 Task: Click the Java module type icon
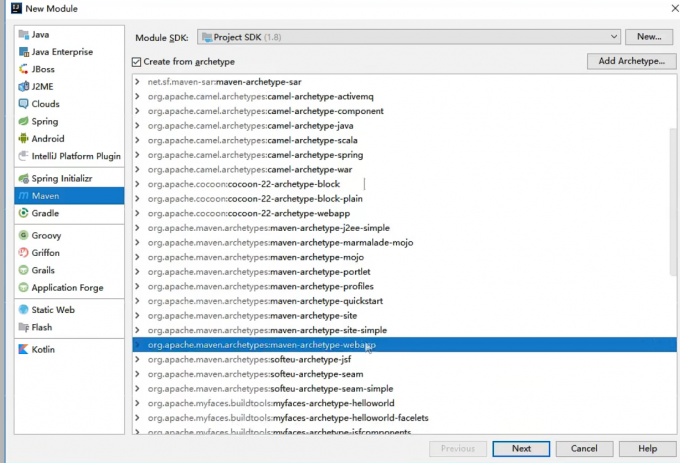23,34
